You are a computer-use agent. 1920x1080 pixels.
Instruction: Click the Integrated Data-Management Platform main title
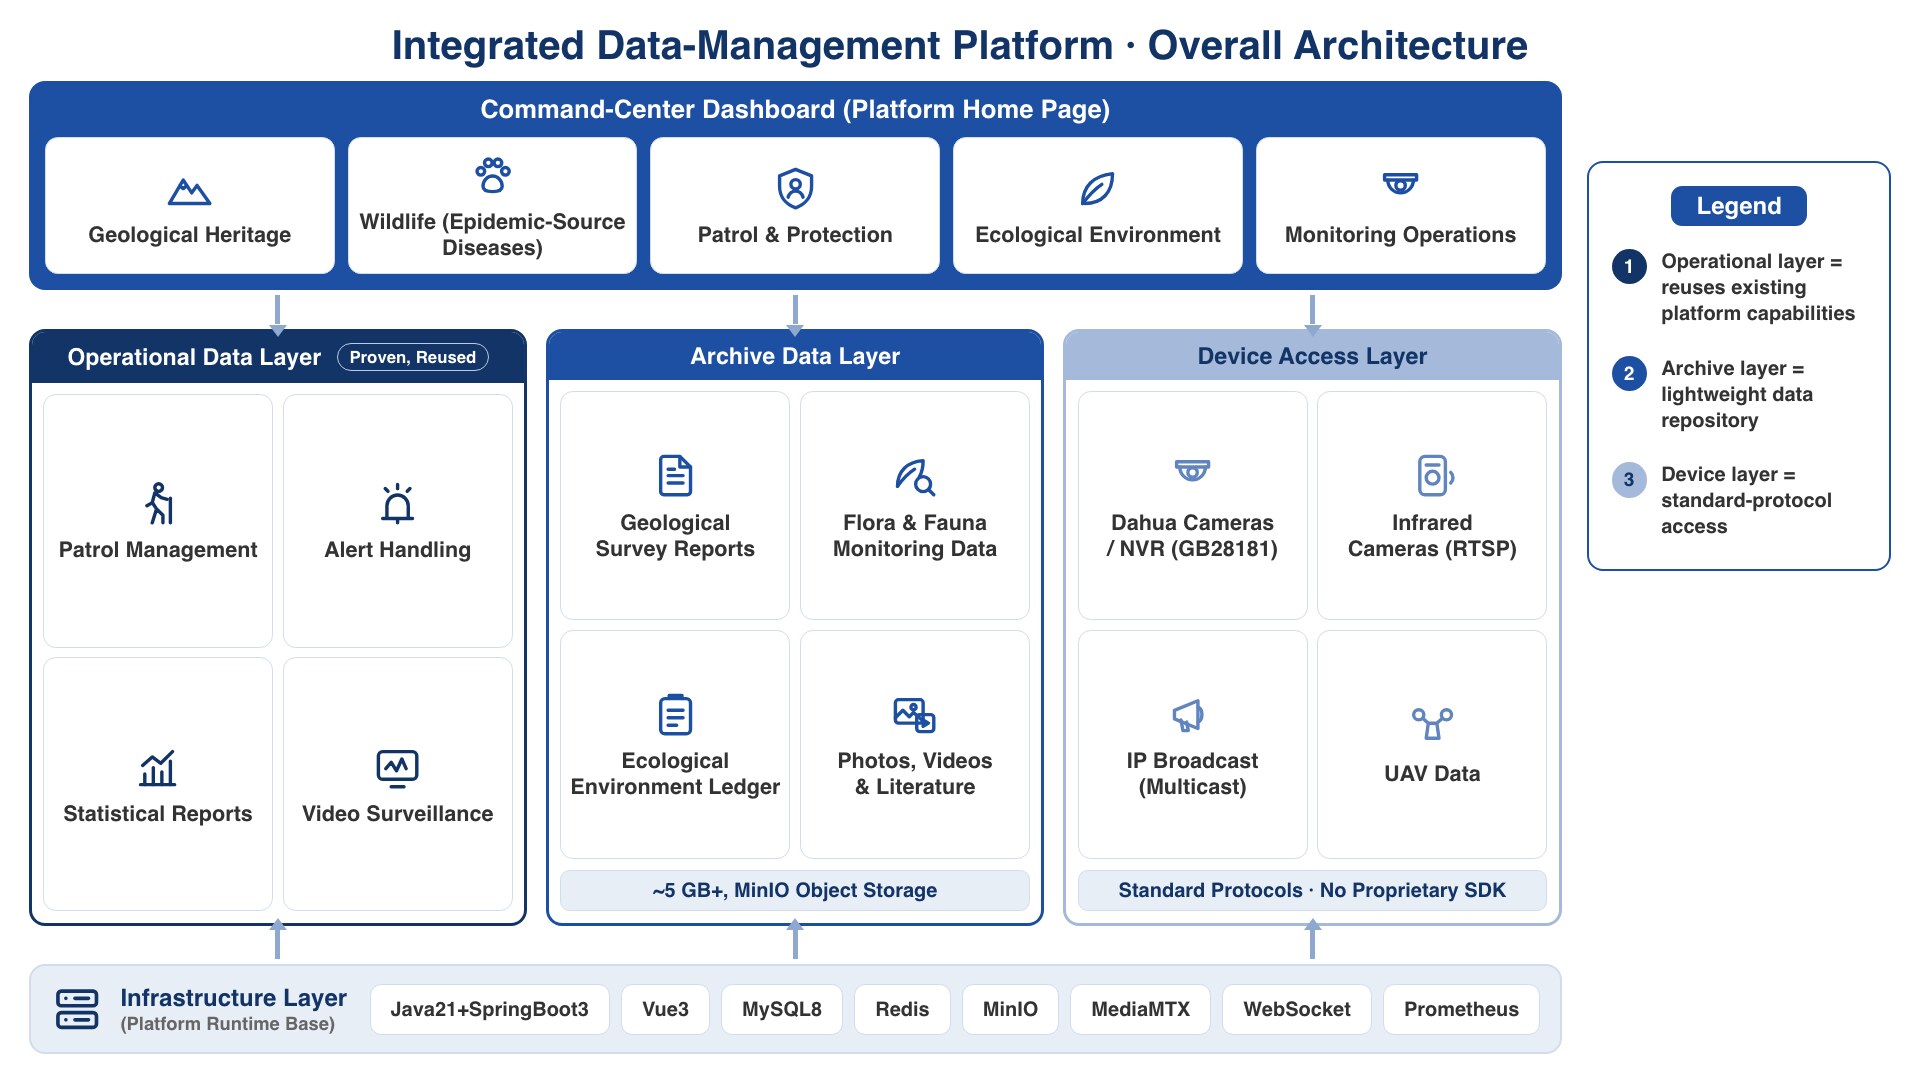960,46
